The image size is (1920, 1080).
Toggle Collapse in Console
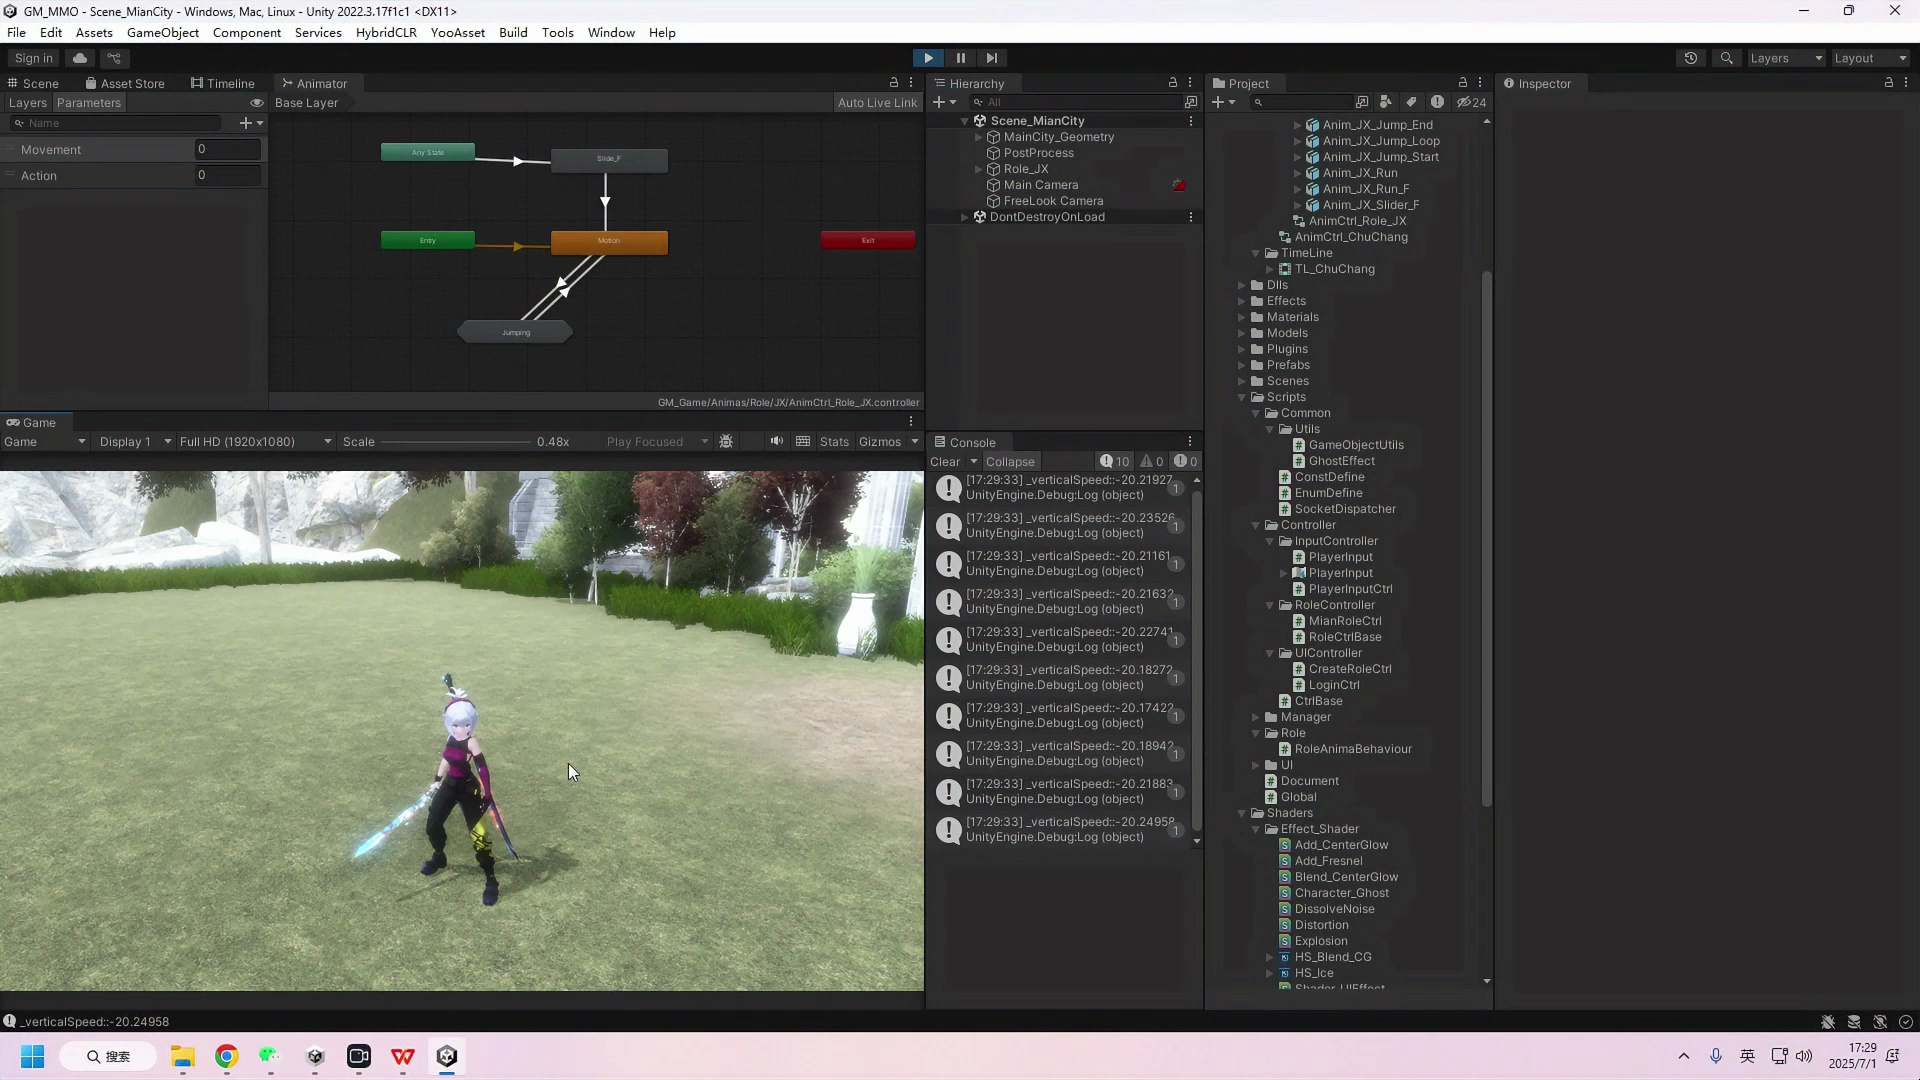pos(1010,461)
